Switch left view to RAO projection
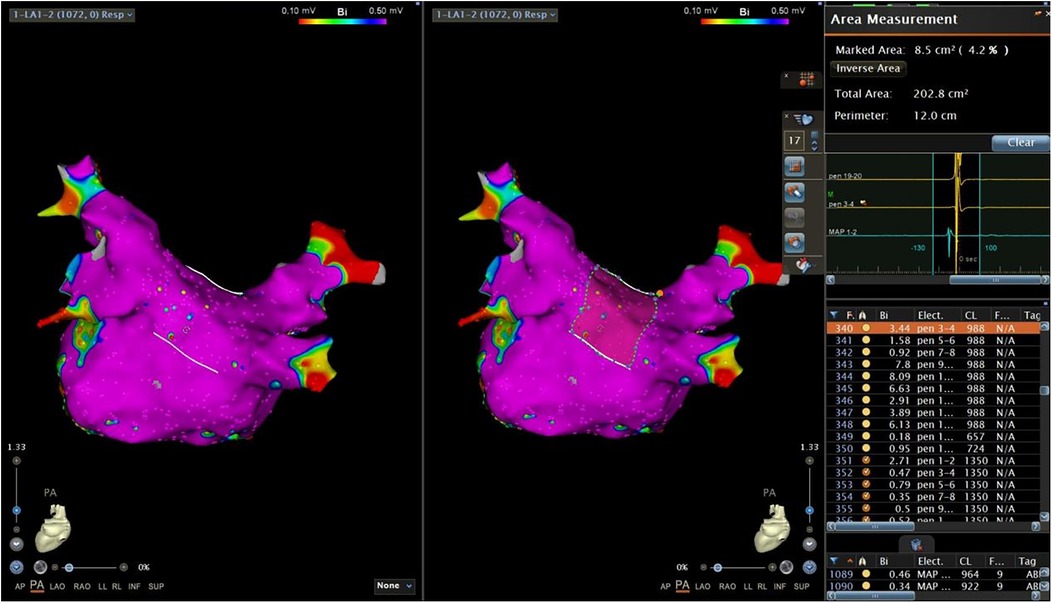Image resolution: width=1052 pixels, height=603 pixels. (82, 586)
